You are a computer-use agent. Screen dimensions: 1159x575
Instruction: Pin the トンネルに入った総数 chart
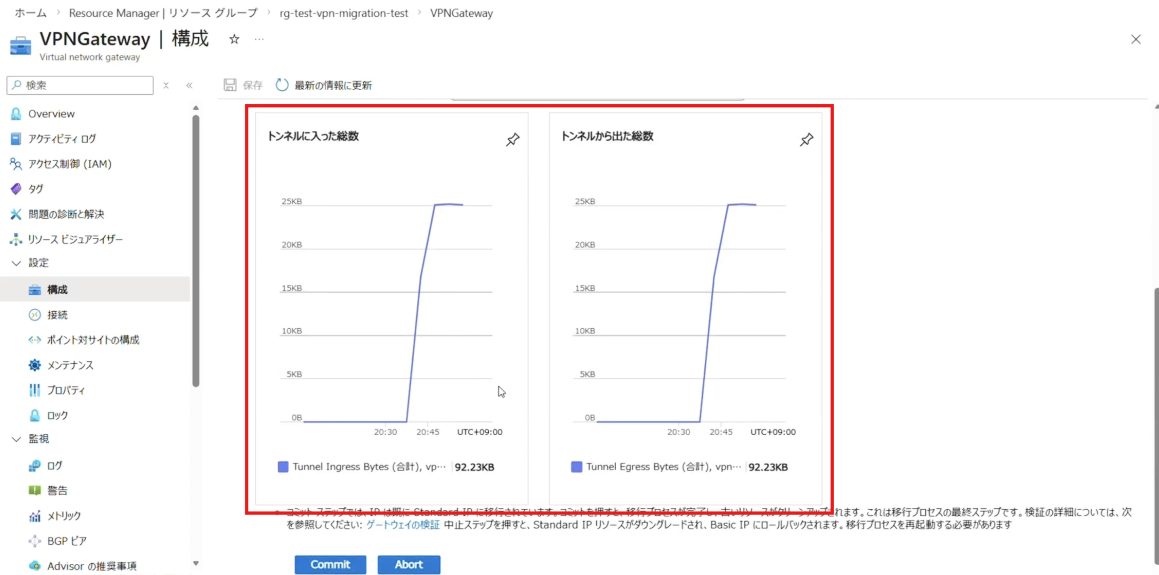click(x=512, y=140)
